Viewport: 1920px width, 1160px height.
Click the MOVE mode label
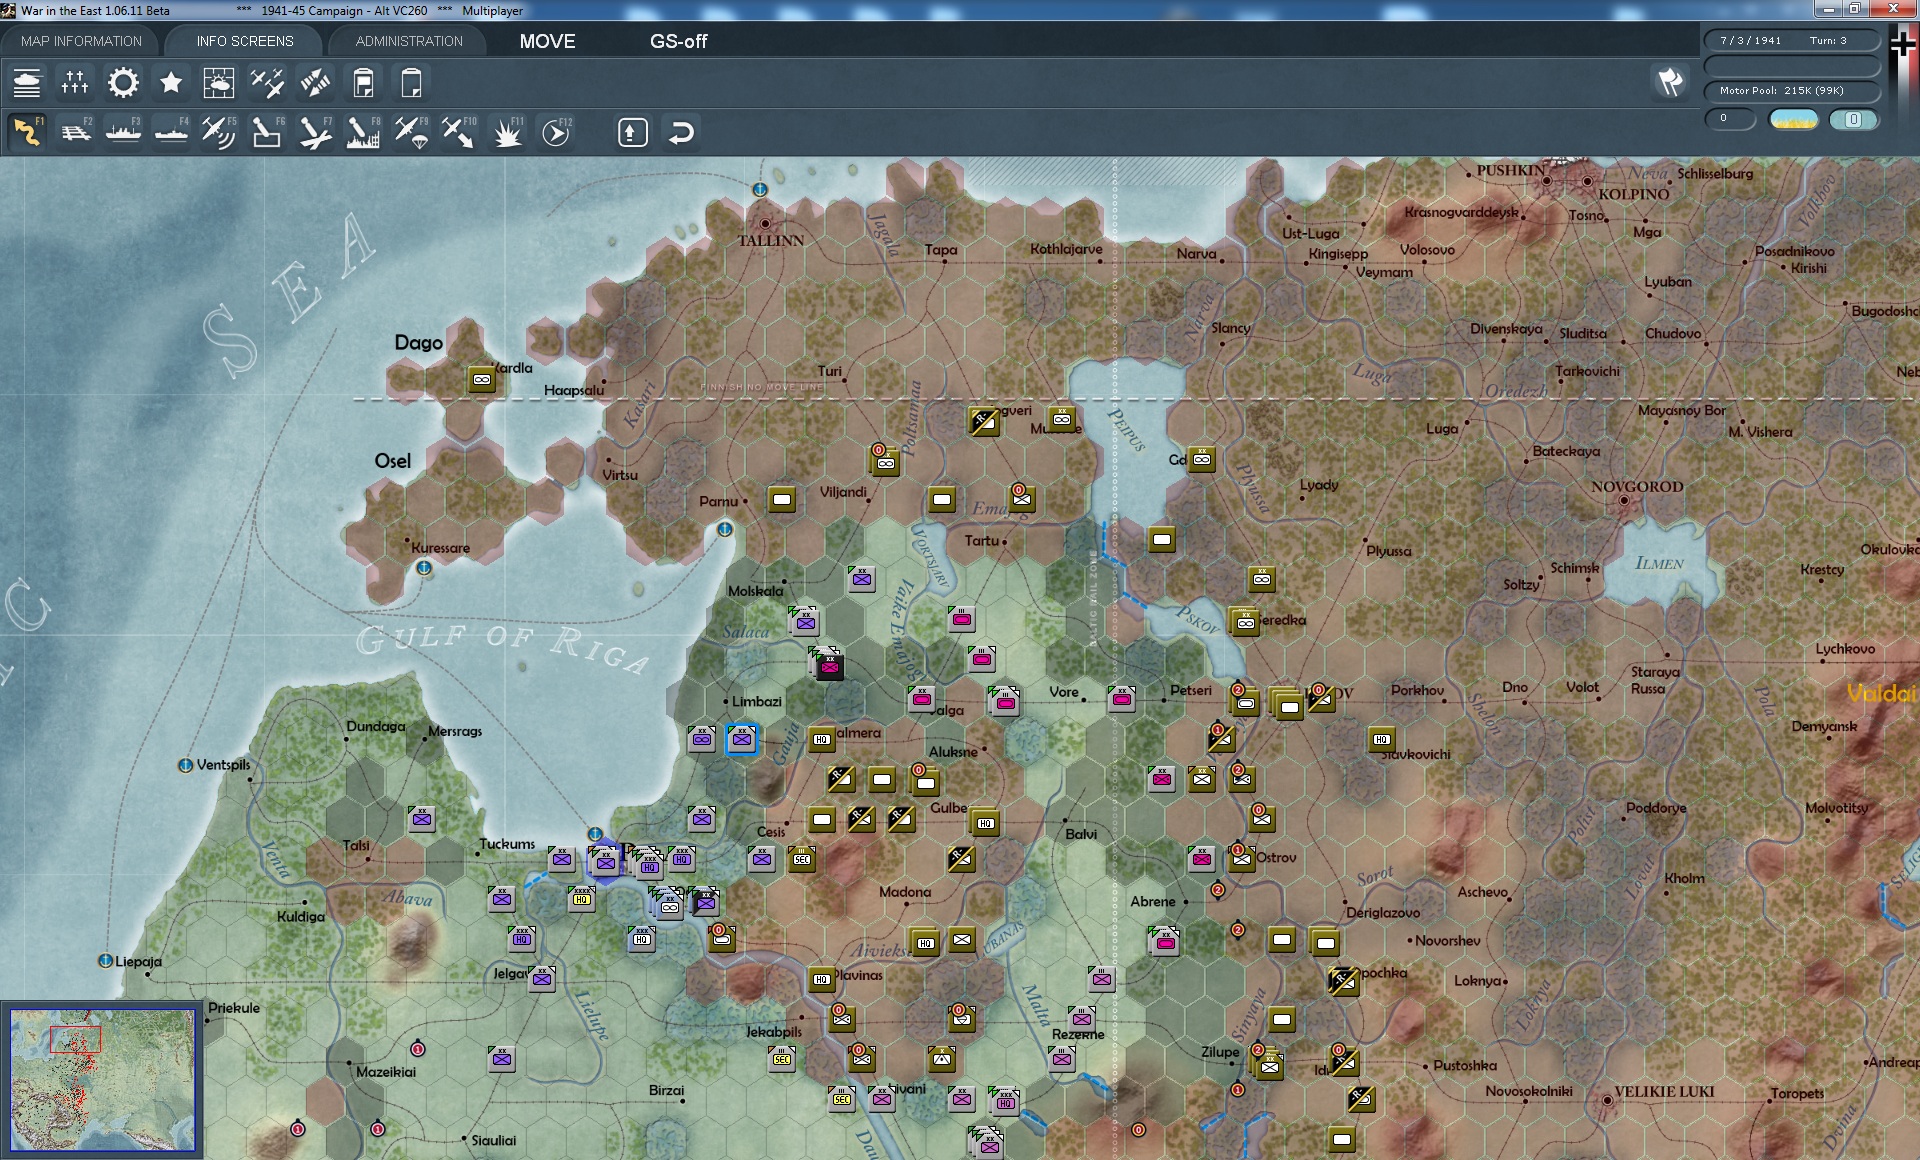click(547, 41)
